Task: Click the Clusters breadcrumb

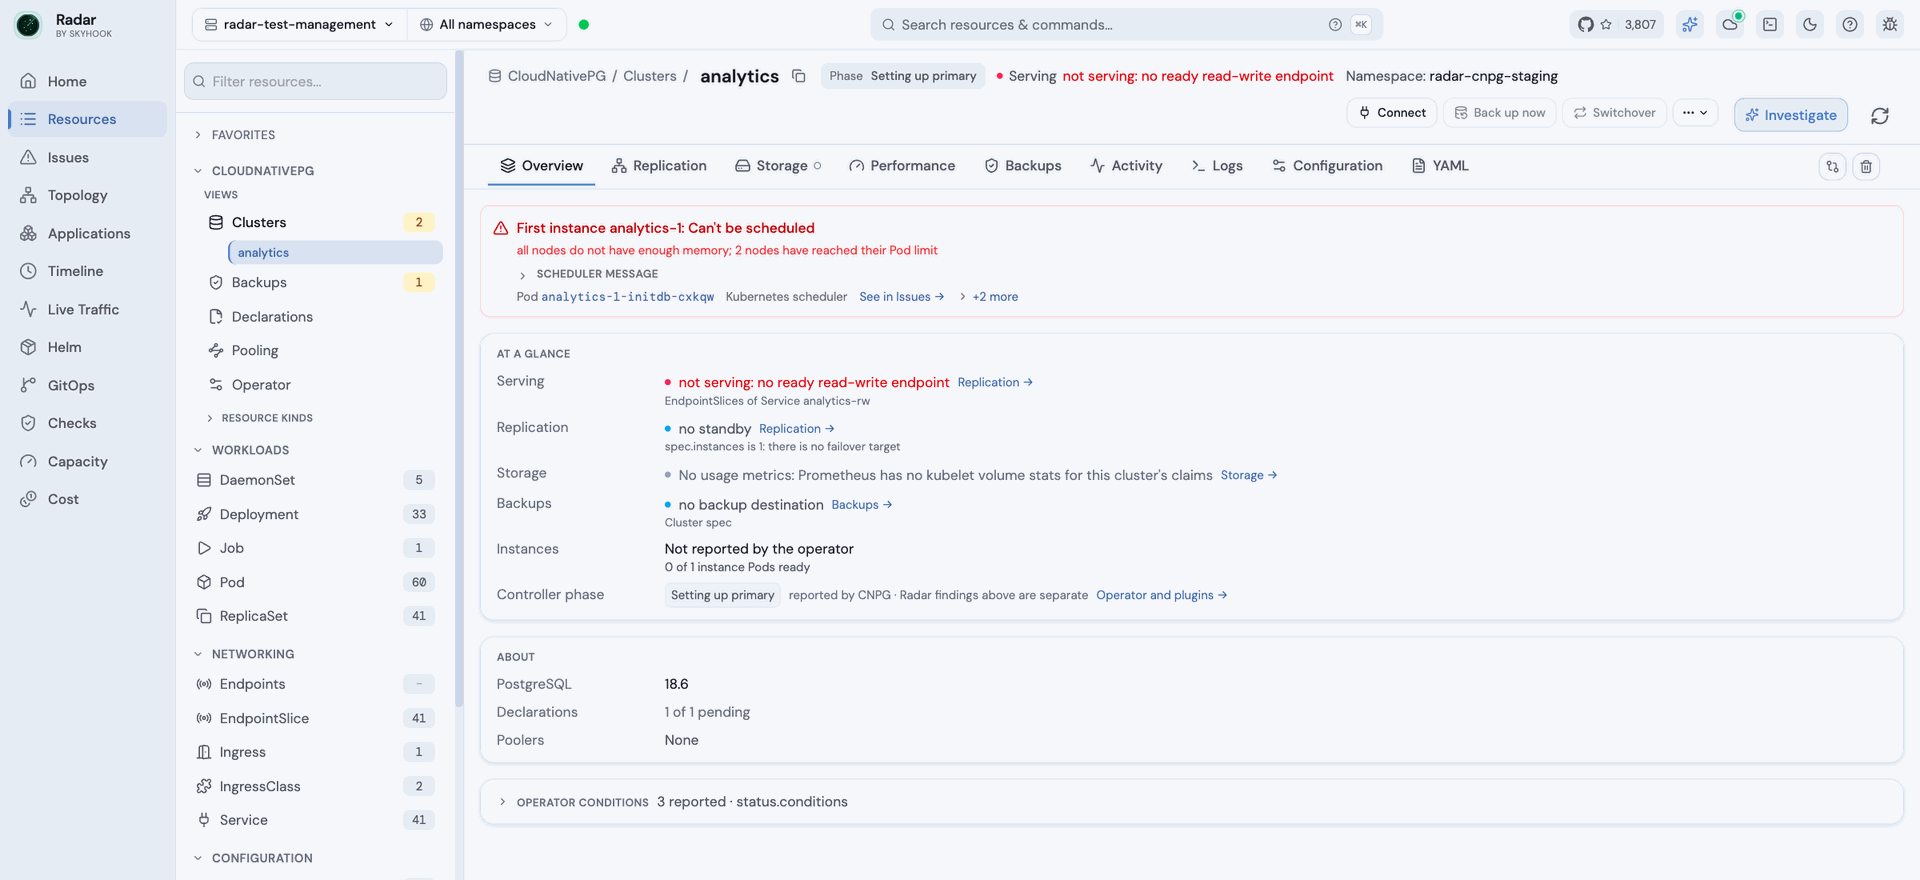Action: (650, 76)
